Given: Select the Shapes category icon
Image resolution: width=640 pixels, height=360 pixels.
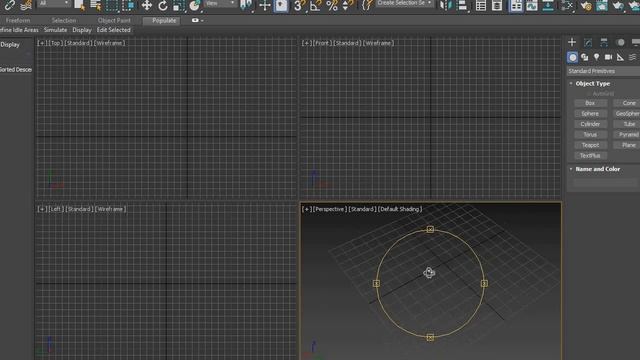Looking at the screenshot, I should coord(585,57).
